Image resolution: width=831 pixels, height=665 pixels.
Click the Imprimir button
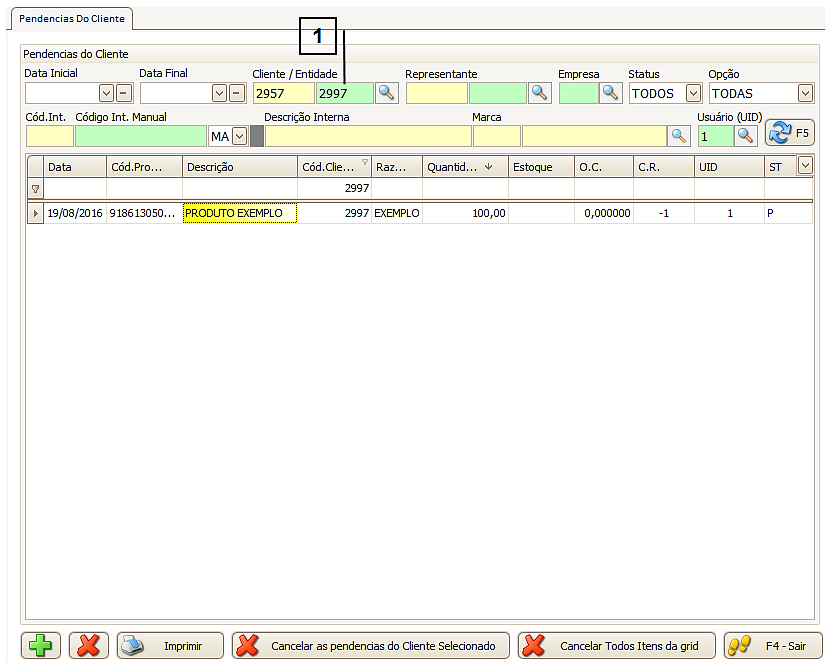(170, 646)
